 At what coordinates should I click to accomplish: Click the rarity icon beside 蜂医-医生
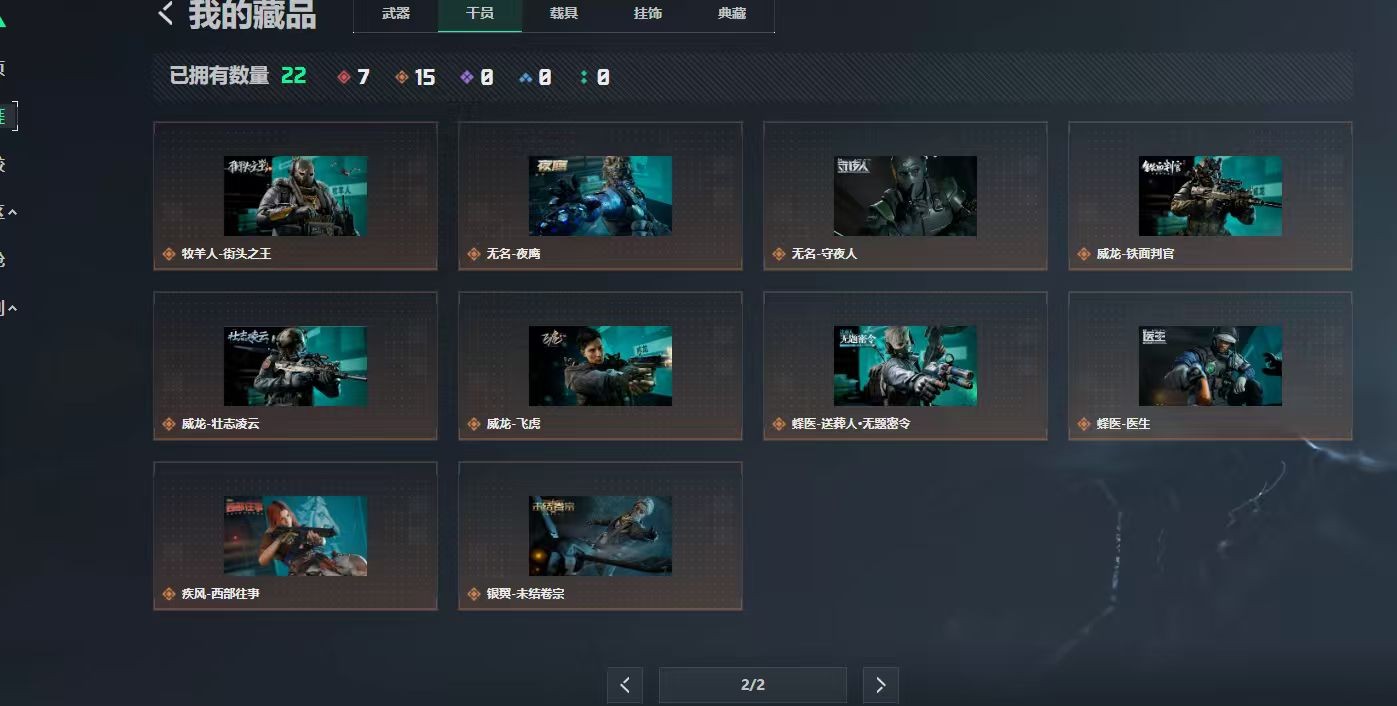click(1084, 424)
